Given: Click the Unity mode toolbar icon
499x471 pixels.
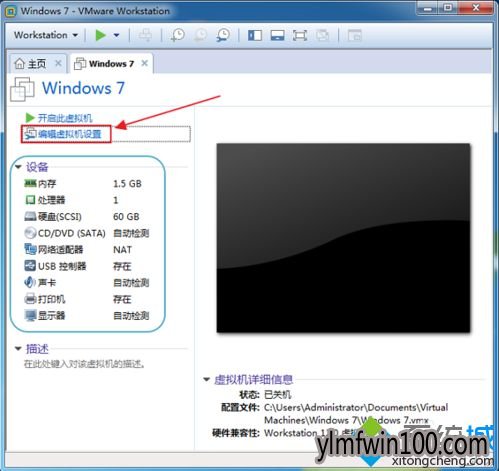Looking at the screenshot, I should point(322,35).
